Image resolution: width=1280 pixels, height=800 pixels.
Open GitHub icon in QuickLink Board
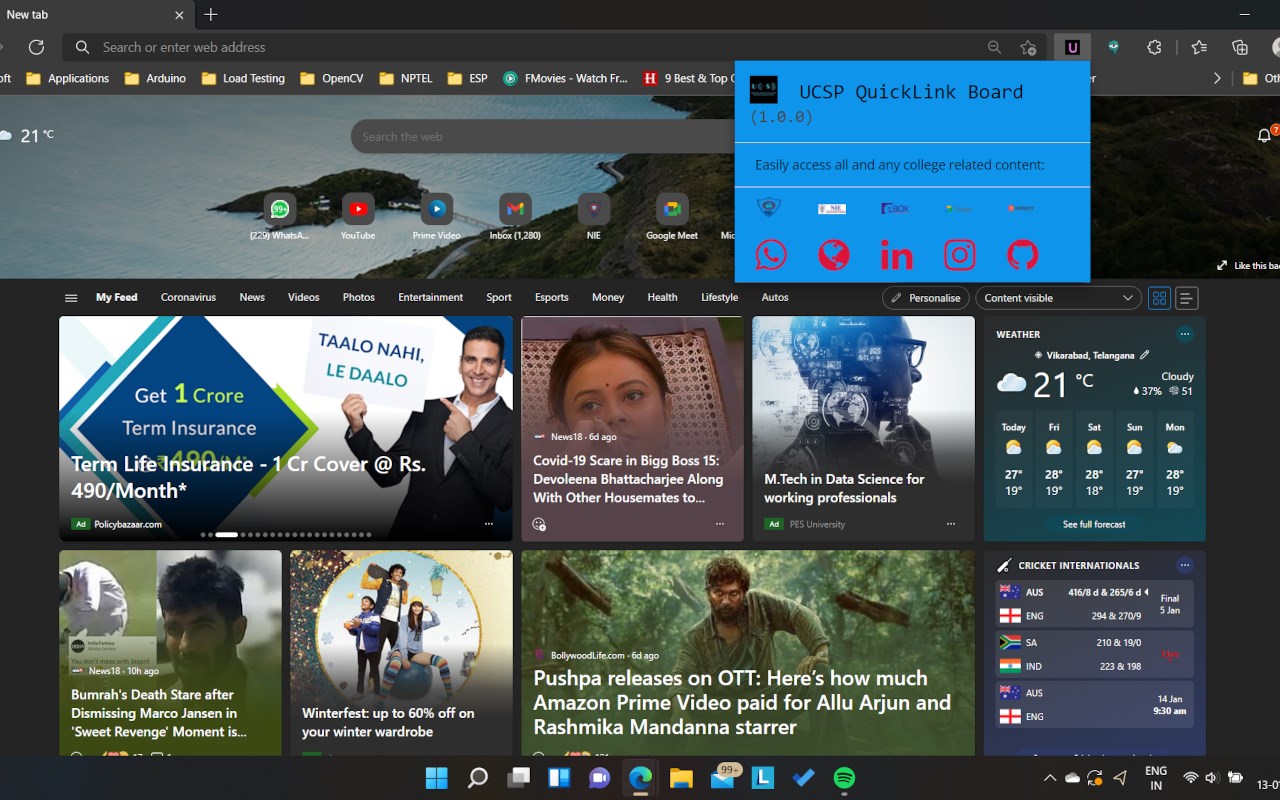(1022, 255)
